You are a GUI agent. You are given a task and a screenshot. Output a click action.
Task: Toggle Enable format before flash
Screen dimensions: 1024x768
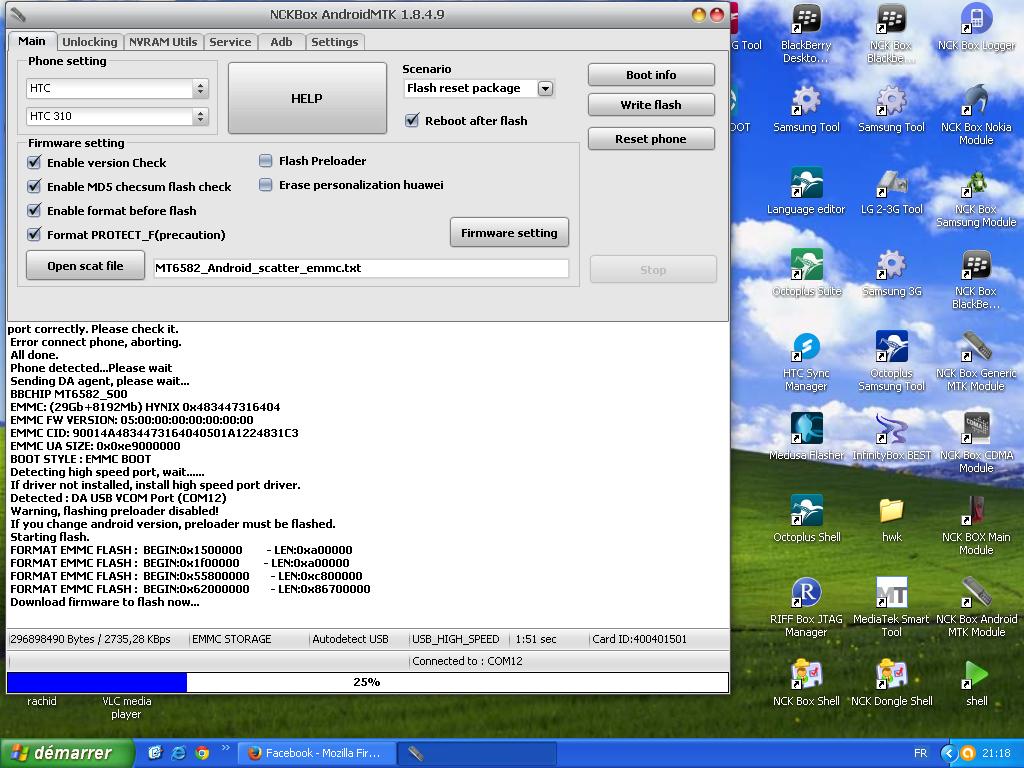[x=34, y=210]
